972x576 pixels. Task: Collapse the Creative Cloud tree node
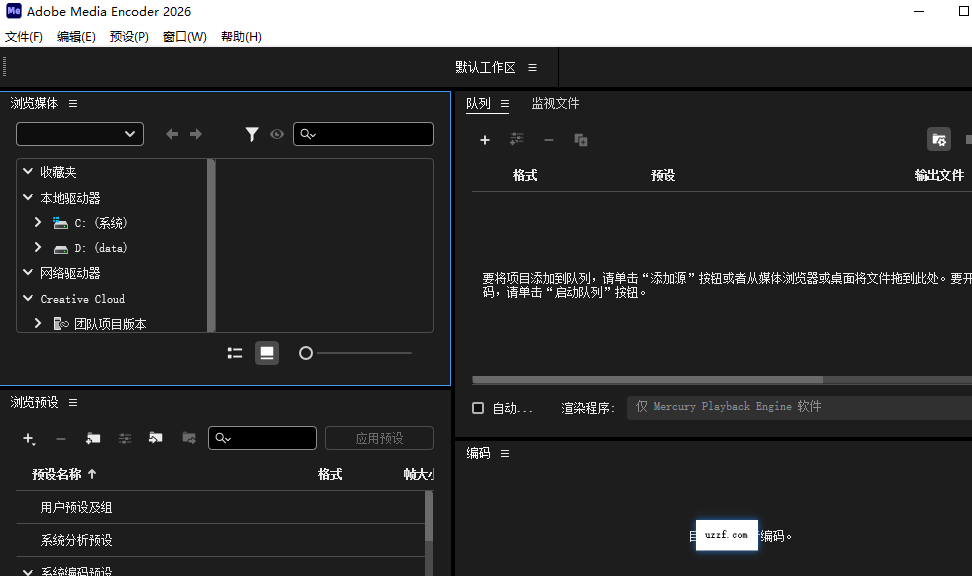click(29, 298)
